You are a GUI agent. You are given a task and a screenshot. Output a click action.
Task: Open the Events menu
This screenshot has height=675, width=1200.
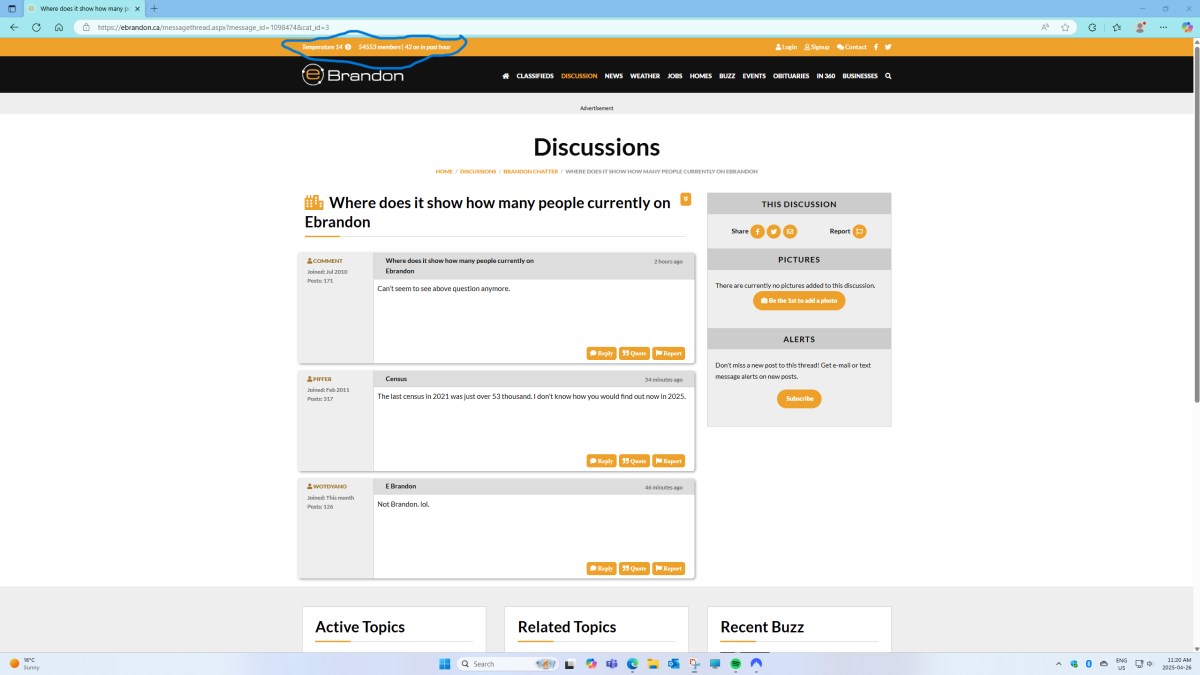point(754,76)
